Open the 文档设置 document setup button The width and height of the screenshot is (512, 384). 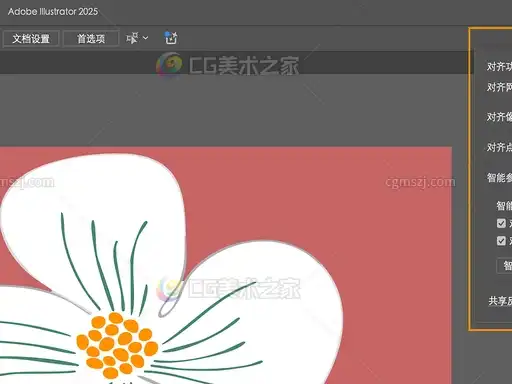click(x=31, y=39)
